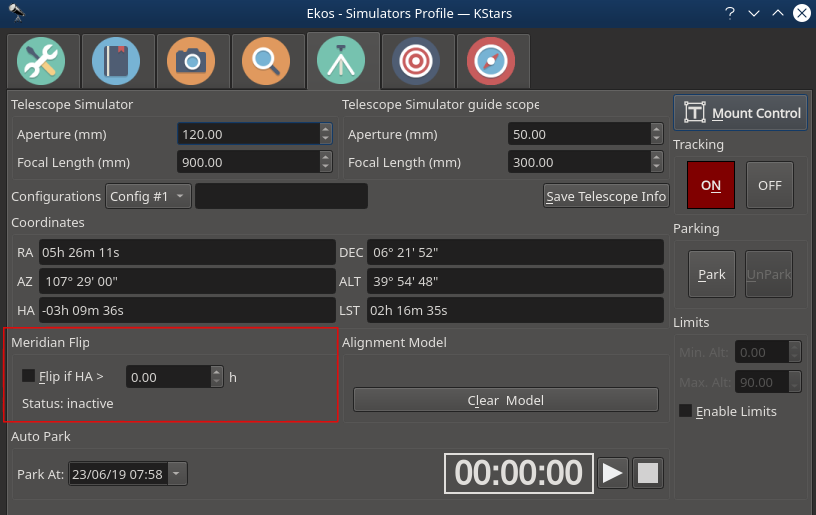Click the Park At date field
The width and height of the screenshot is (816, 515).
[x=118, y=474]
